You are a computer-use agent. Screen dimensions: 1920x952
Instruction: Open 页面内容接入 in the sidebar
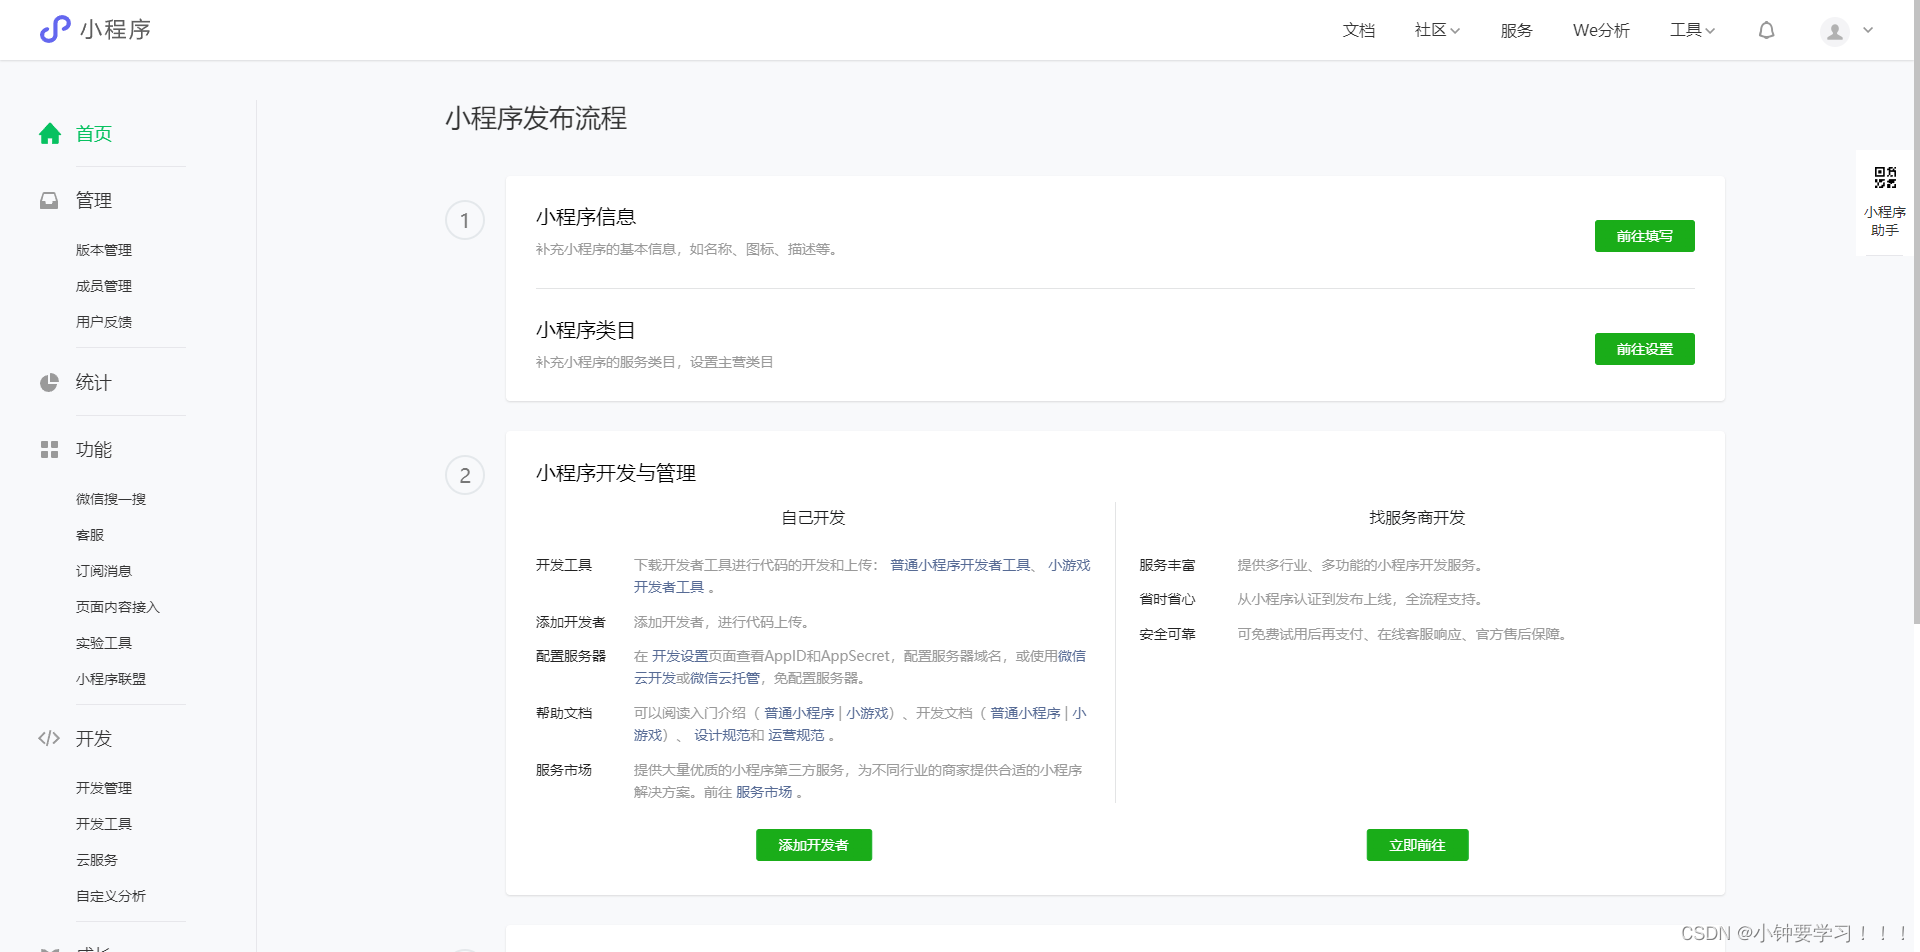pyautogui.click(x=118, y=607)
